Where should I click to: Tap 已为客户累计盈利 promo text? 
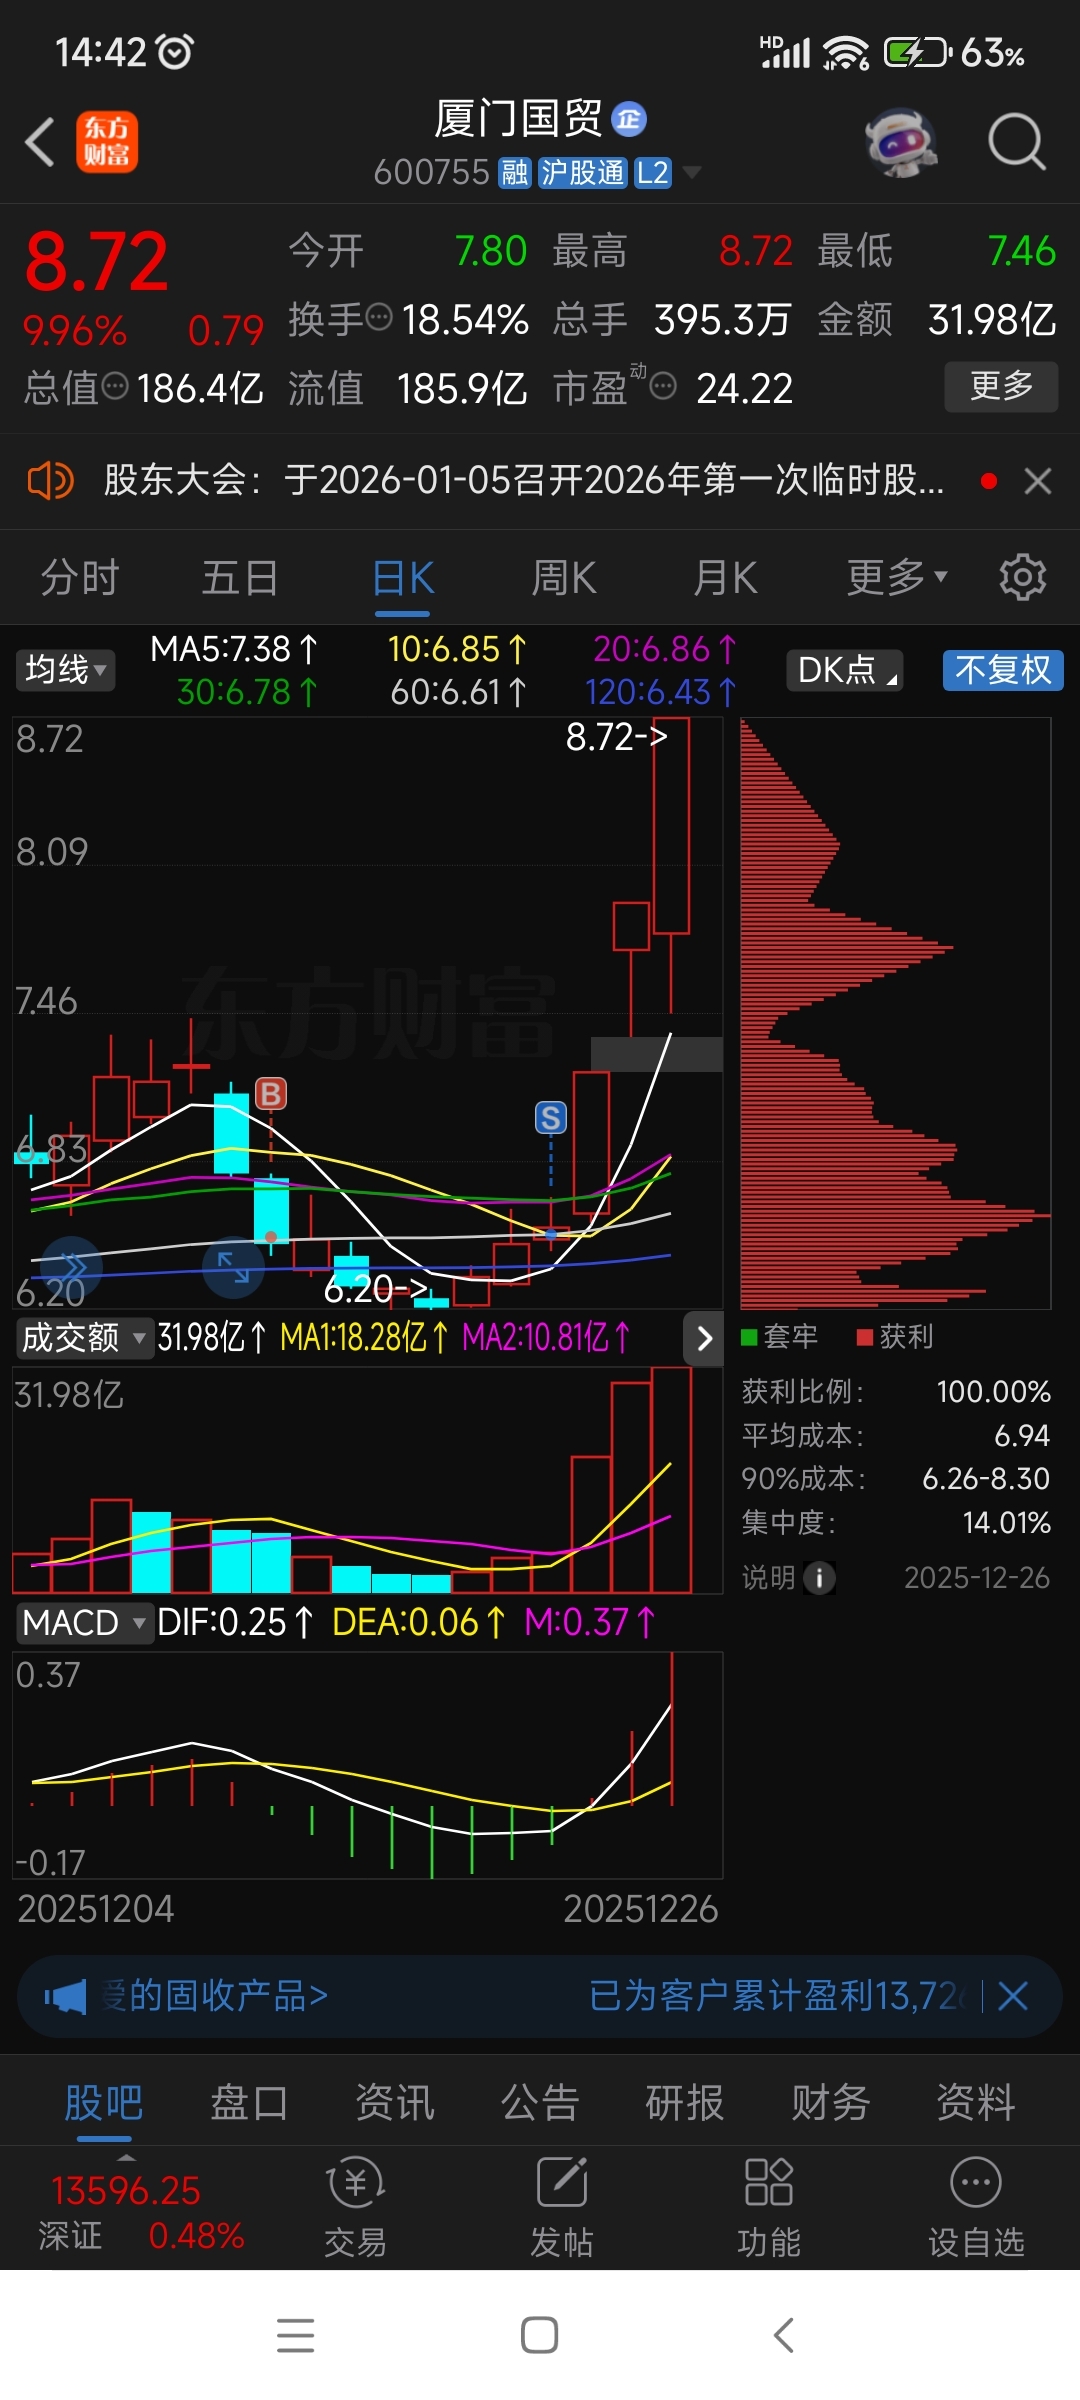pyautogui.click(x=778, y=1996)
